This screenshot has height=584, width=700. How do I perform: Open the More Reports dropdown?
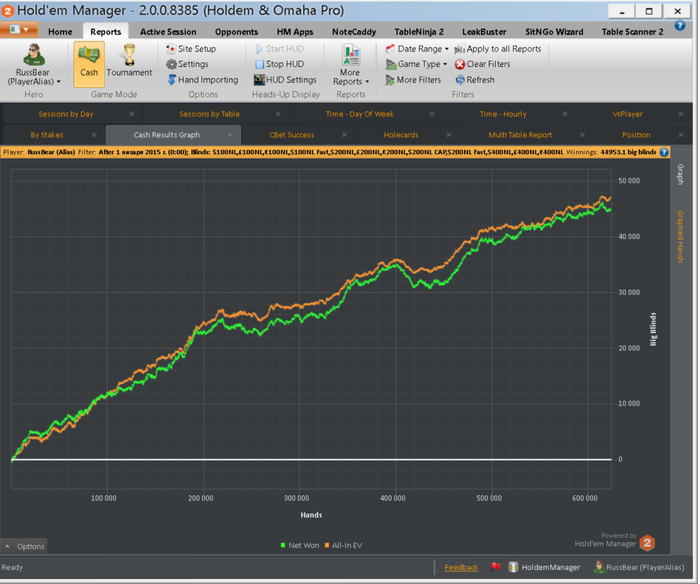[351, 77]
